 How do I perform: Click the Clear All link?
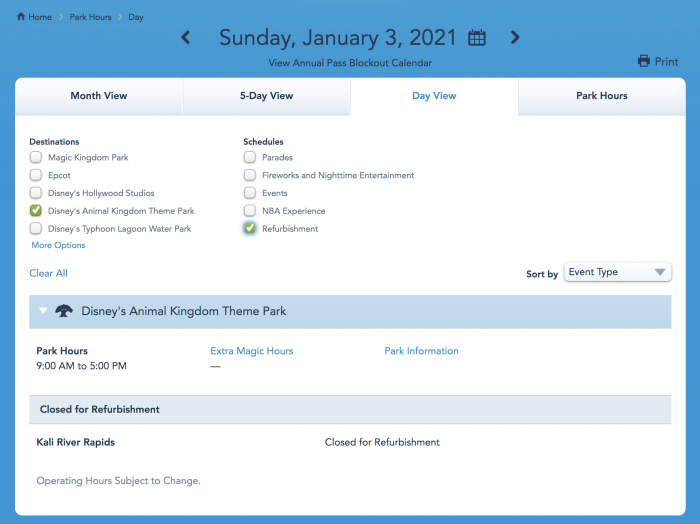coord(48,273)
